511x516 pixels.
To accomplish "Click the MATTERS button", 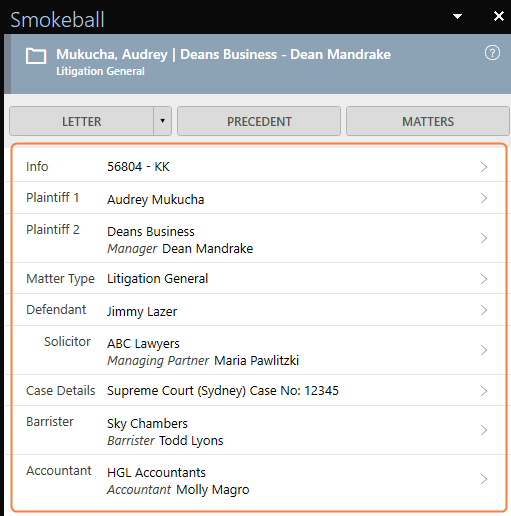I will pyautogui.click(x=428, y=121).
